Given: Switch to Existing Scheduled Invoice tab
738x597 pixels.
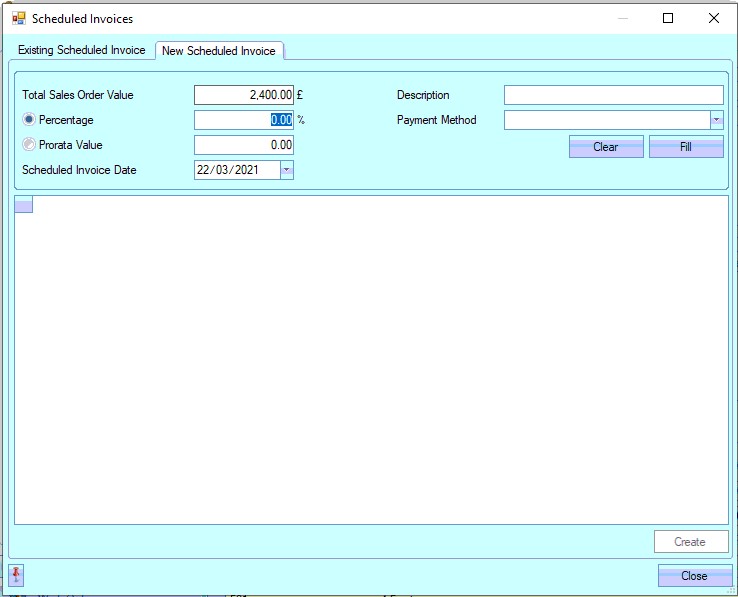Looking at the screenshot, I should (x=81, y=50).
